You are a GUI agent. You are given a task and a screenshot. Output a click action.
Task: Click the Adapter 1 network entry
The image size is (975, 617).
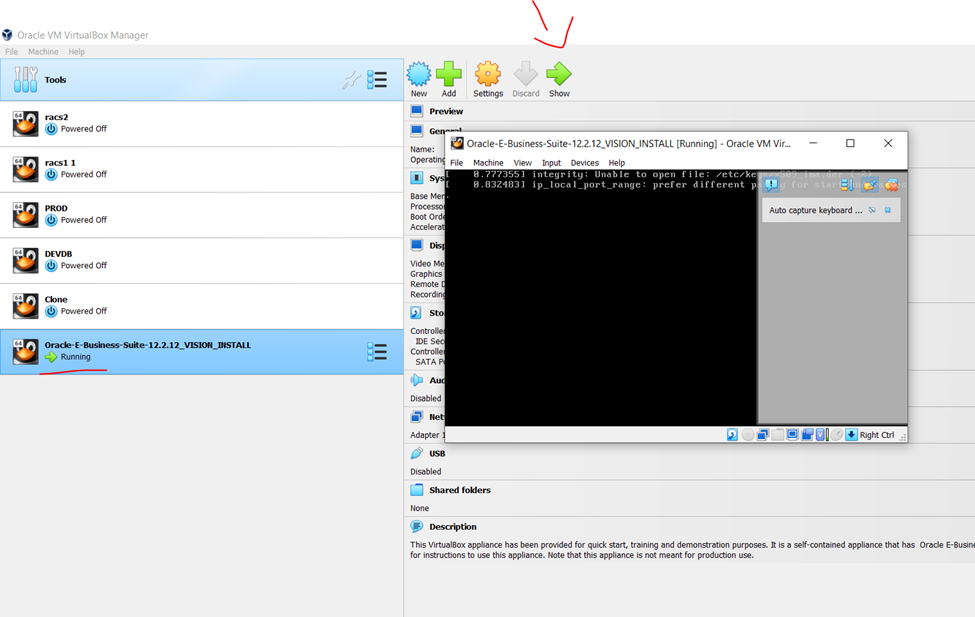427,435
